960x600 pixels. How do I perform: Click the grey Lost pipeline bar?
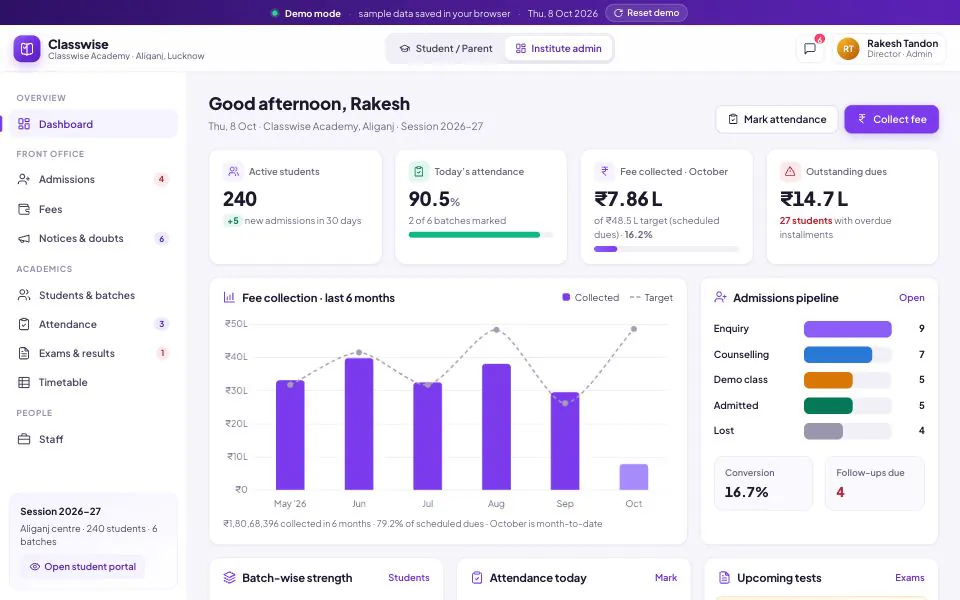click(823, 431)
